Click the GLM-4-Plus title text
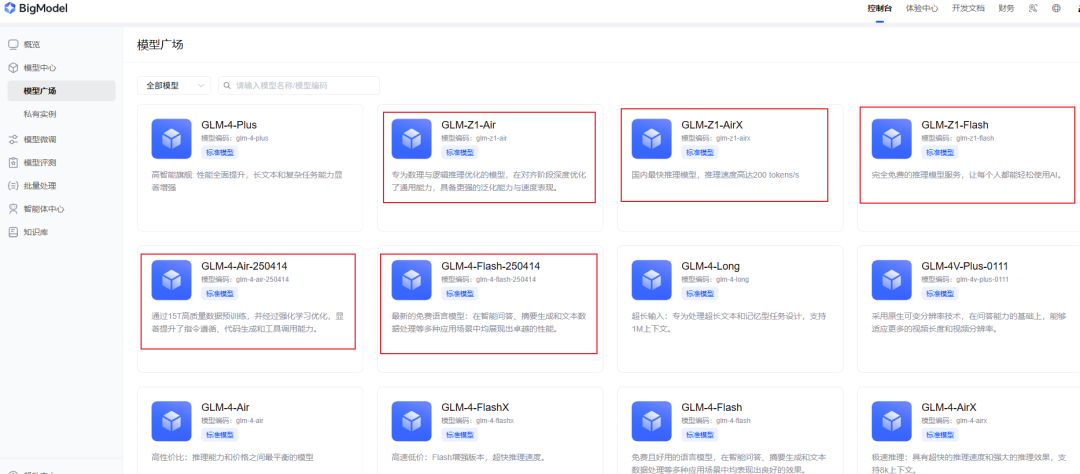 [229, 125]
